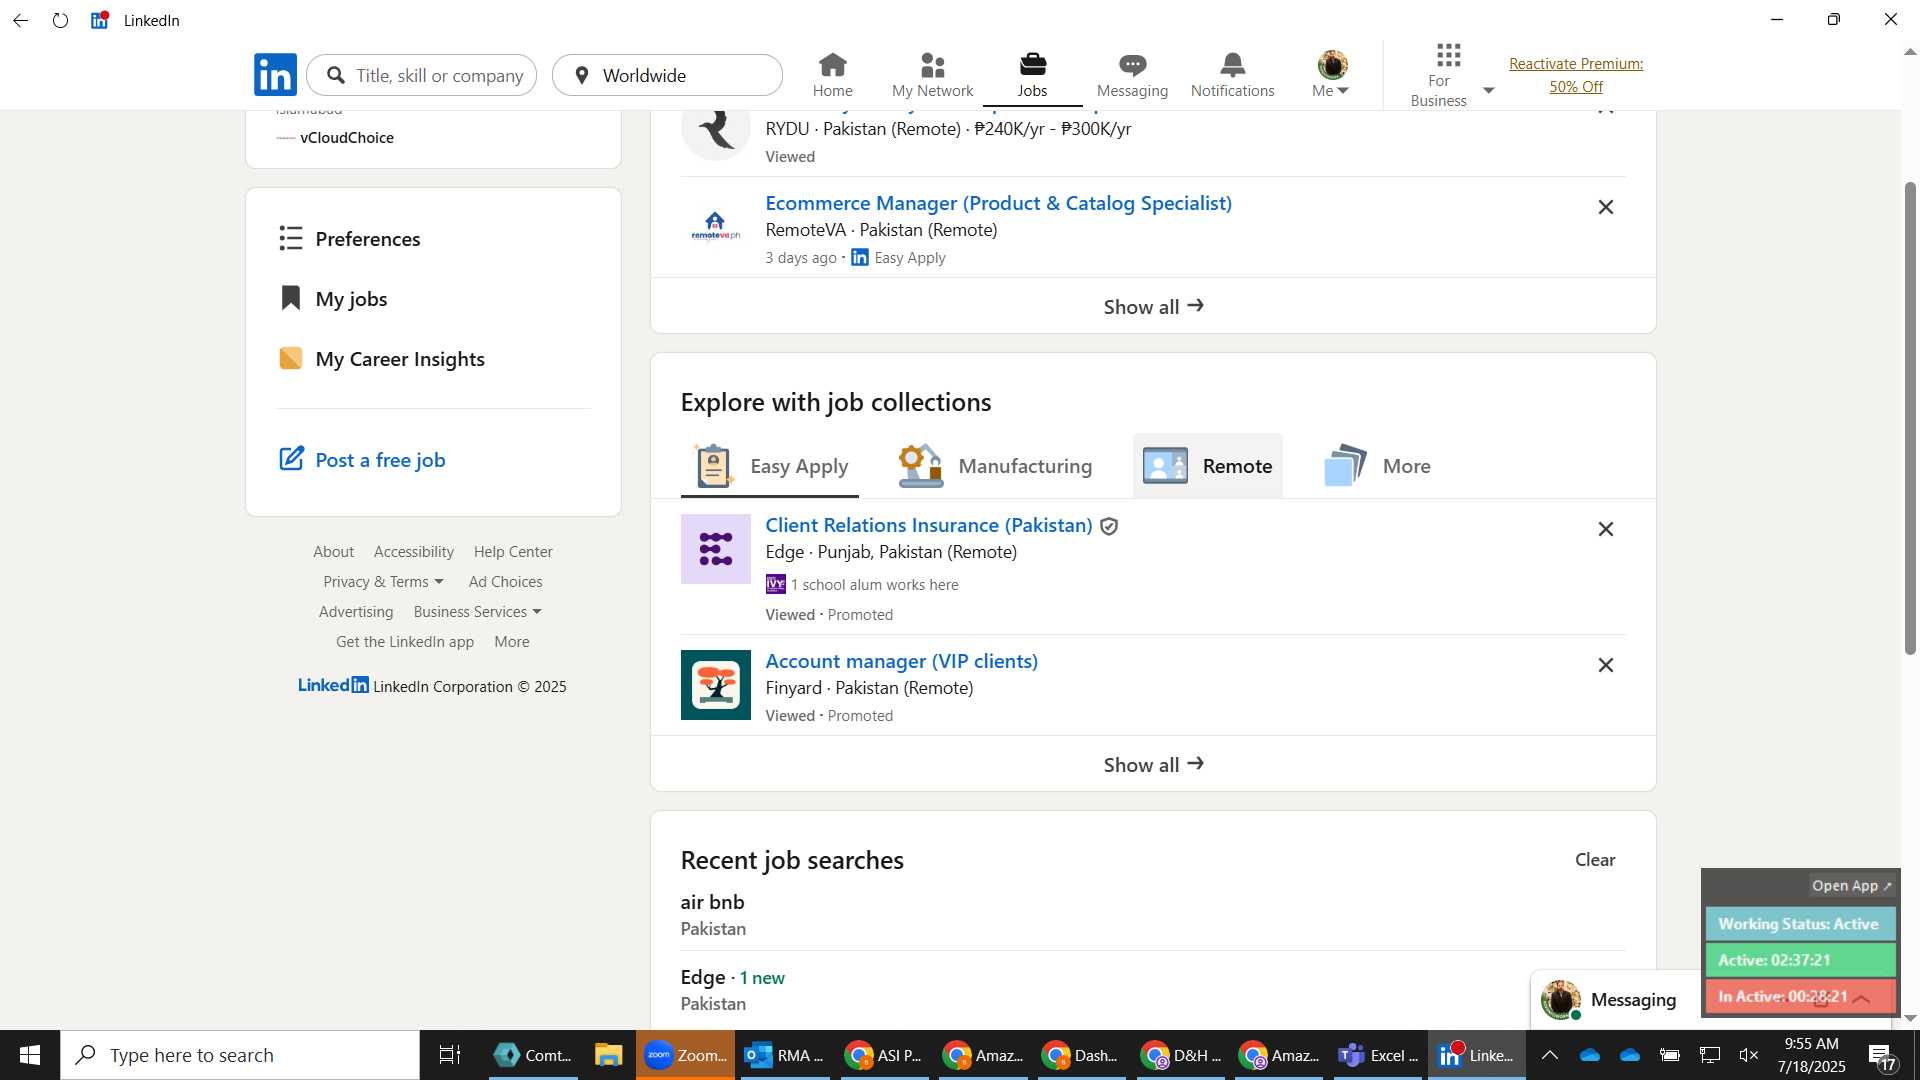Open Account manager (VIP clients) job

point(901,661)
